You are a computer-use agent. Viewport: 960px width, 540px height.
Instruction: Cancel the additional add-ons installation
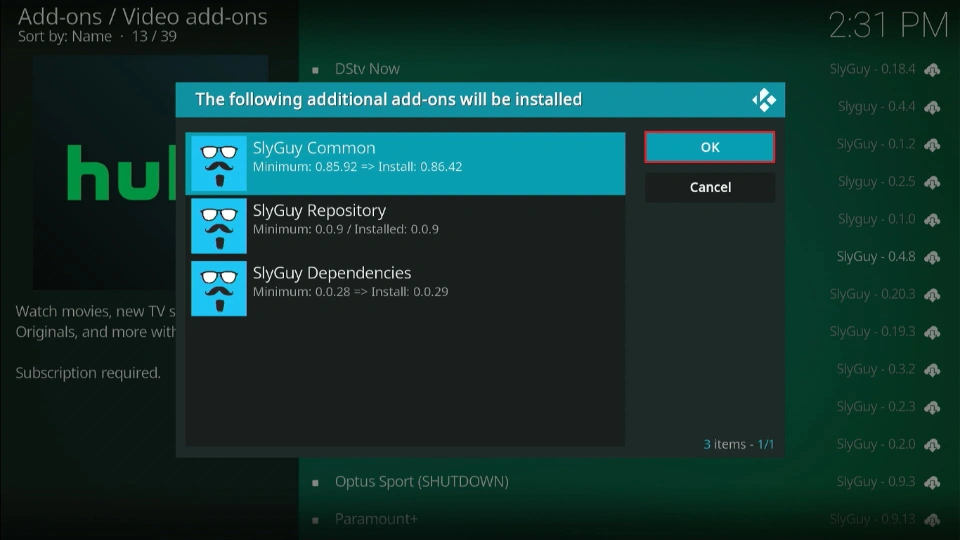click(x=710, y=187)
